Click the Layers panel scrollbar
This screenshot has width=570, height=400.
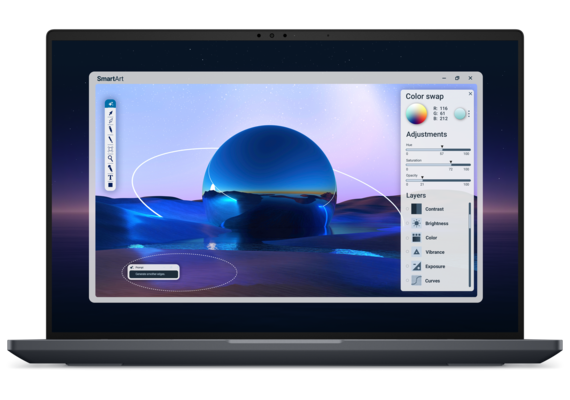[x=470, y=244]
